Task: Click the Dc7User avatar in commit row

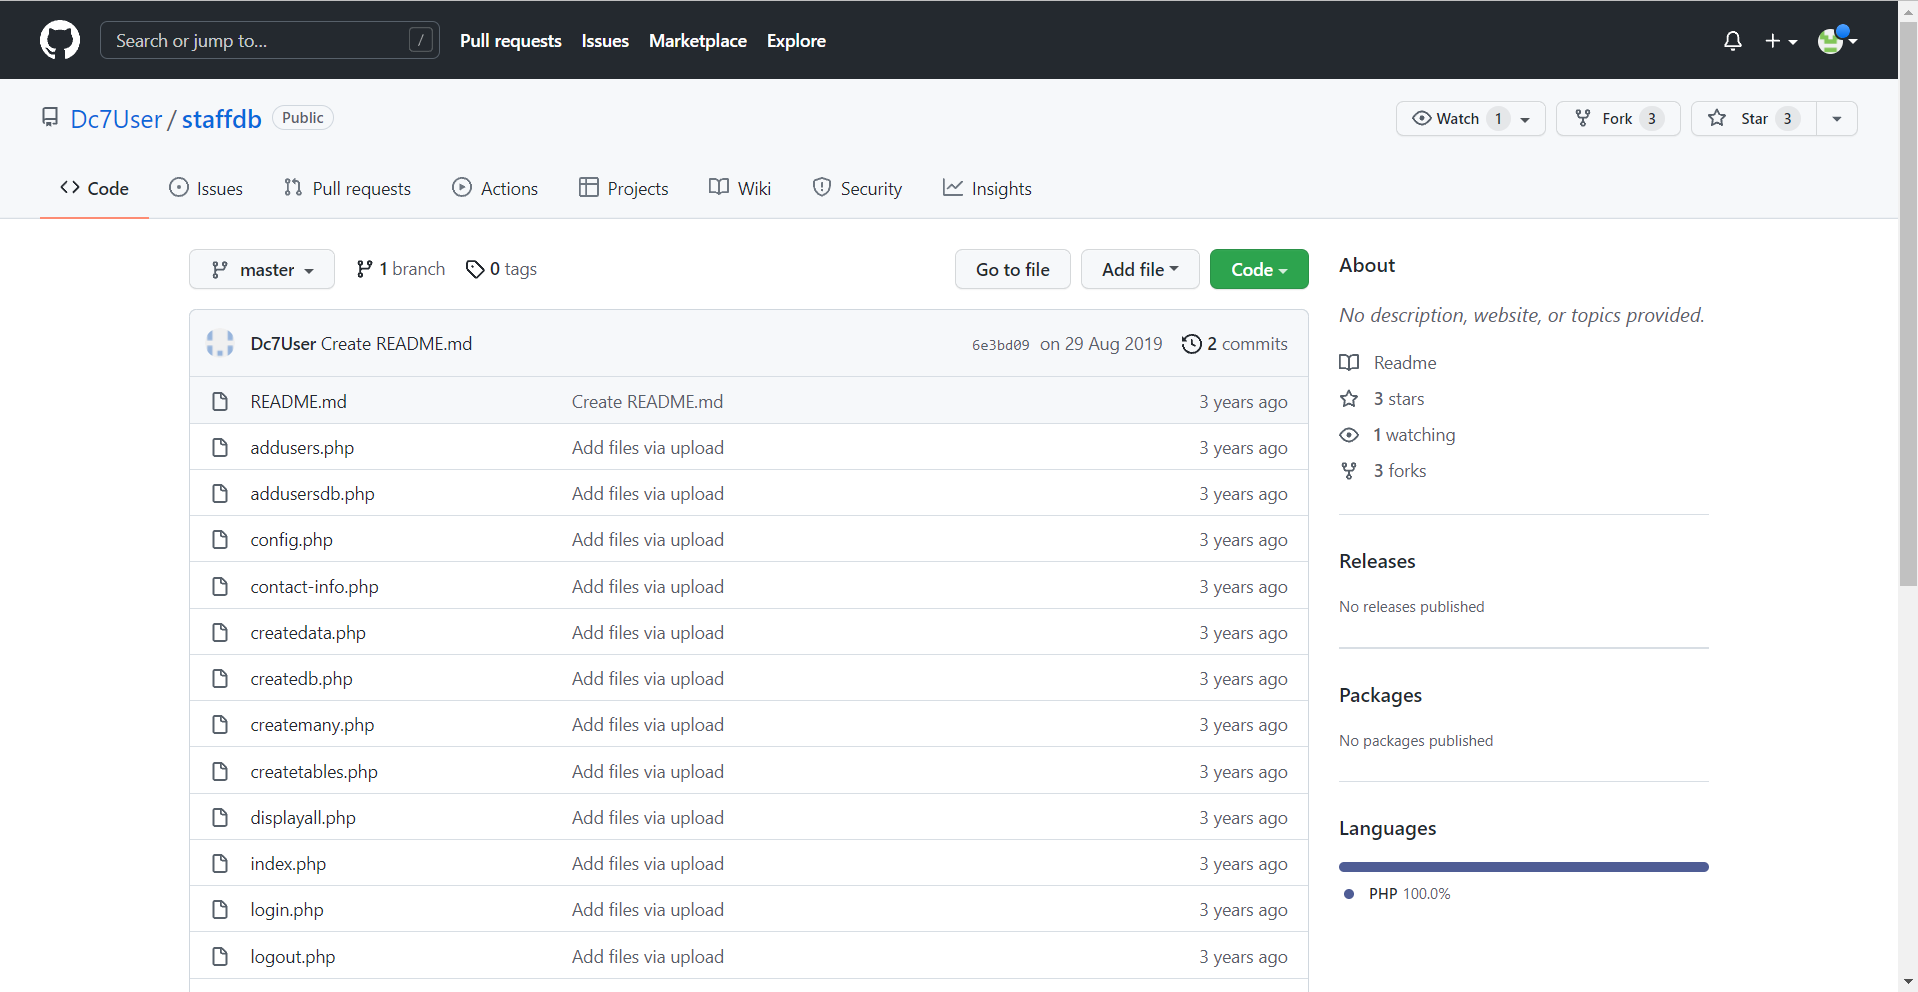Action: click(220, 344)
